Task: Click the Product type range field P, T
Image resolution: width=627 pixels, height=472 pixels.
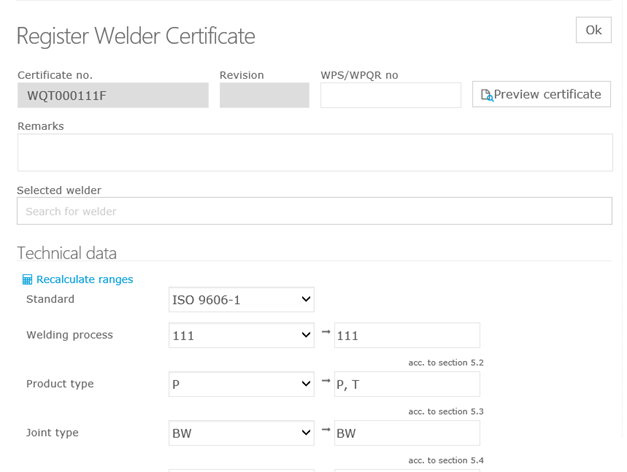Action: click(x=407, y=384)
